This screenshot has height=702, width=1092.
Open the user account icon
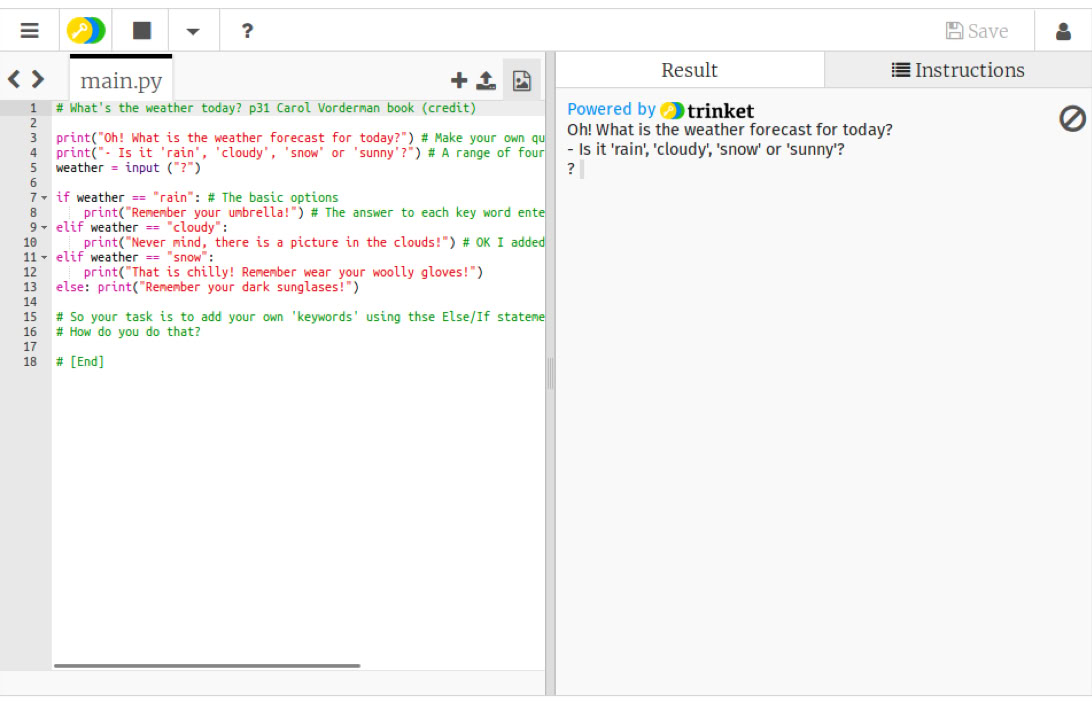click(1063, 31)
